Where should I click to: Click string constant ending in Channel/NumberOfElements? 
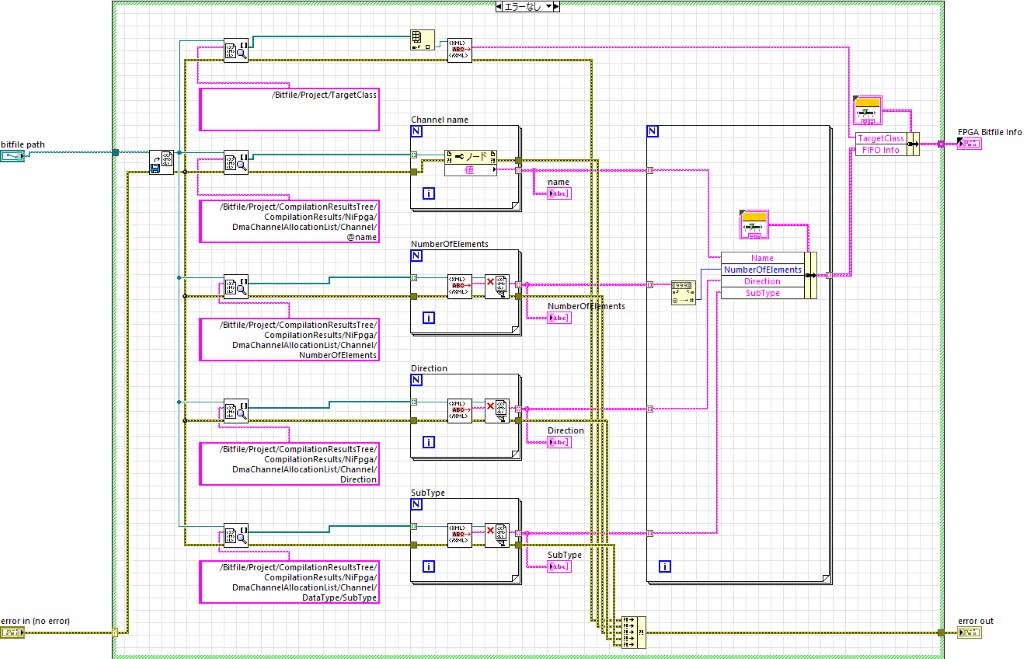289,340
